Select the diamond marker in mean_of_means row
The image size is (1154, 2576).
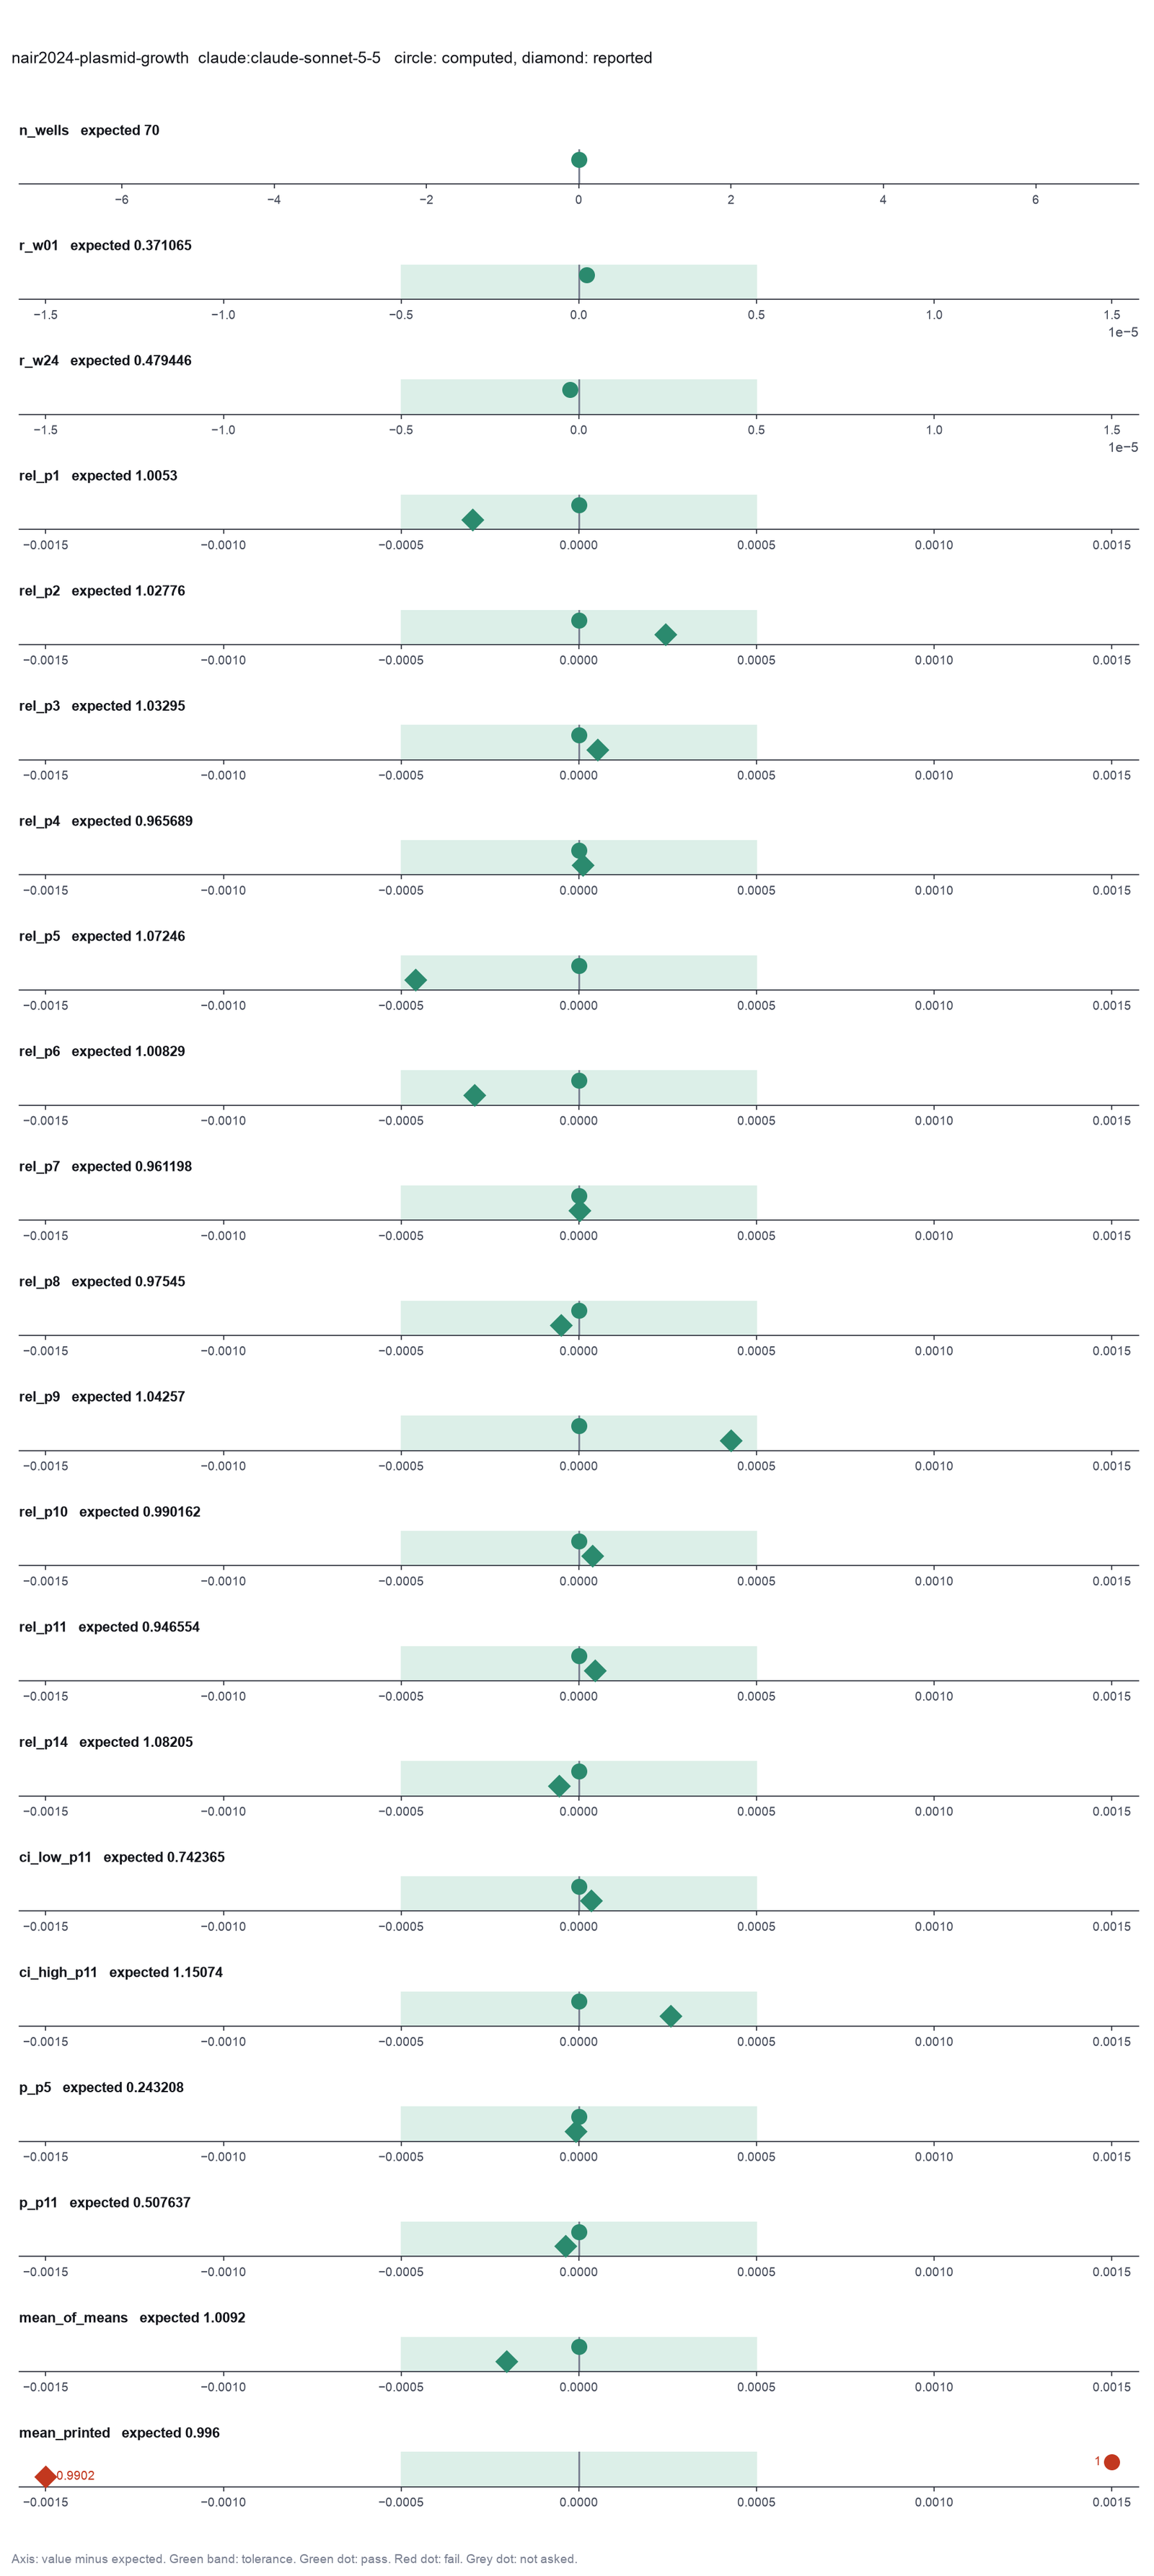pyautogui.click(x=507, y=2361)
